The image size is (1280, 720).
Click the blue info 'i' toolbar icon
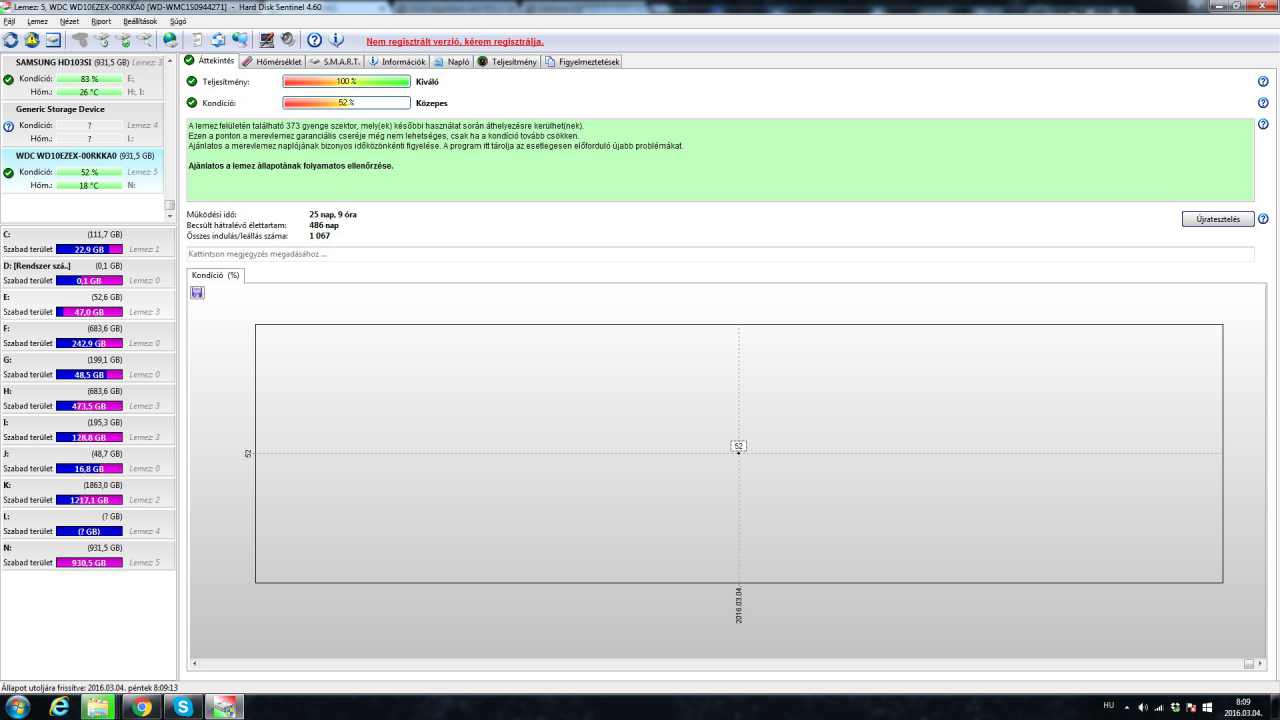point(337,40)
